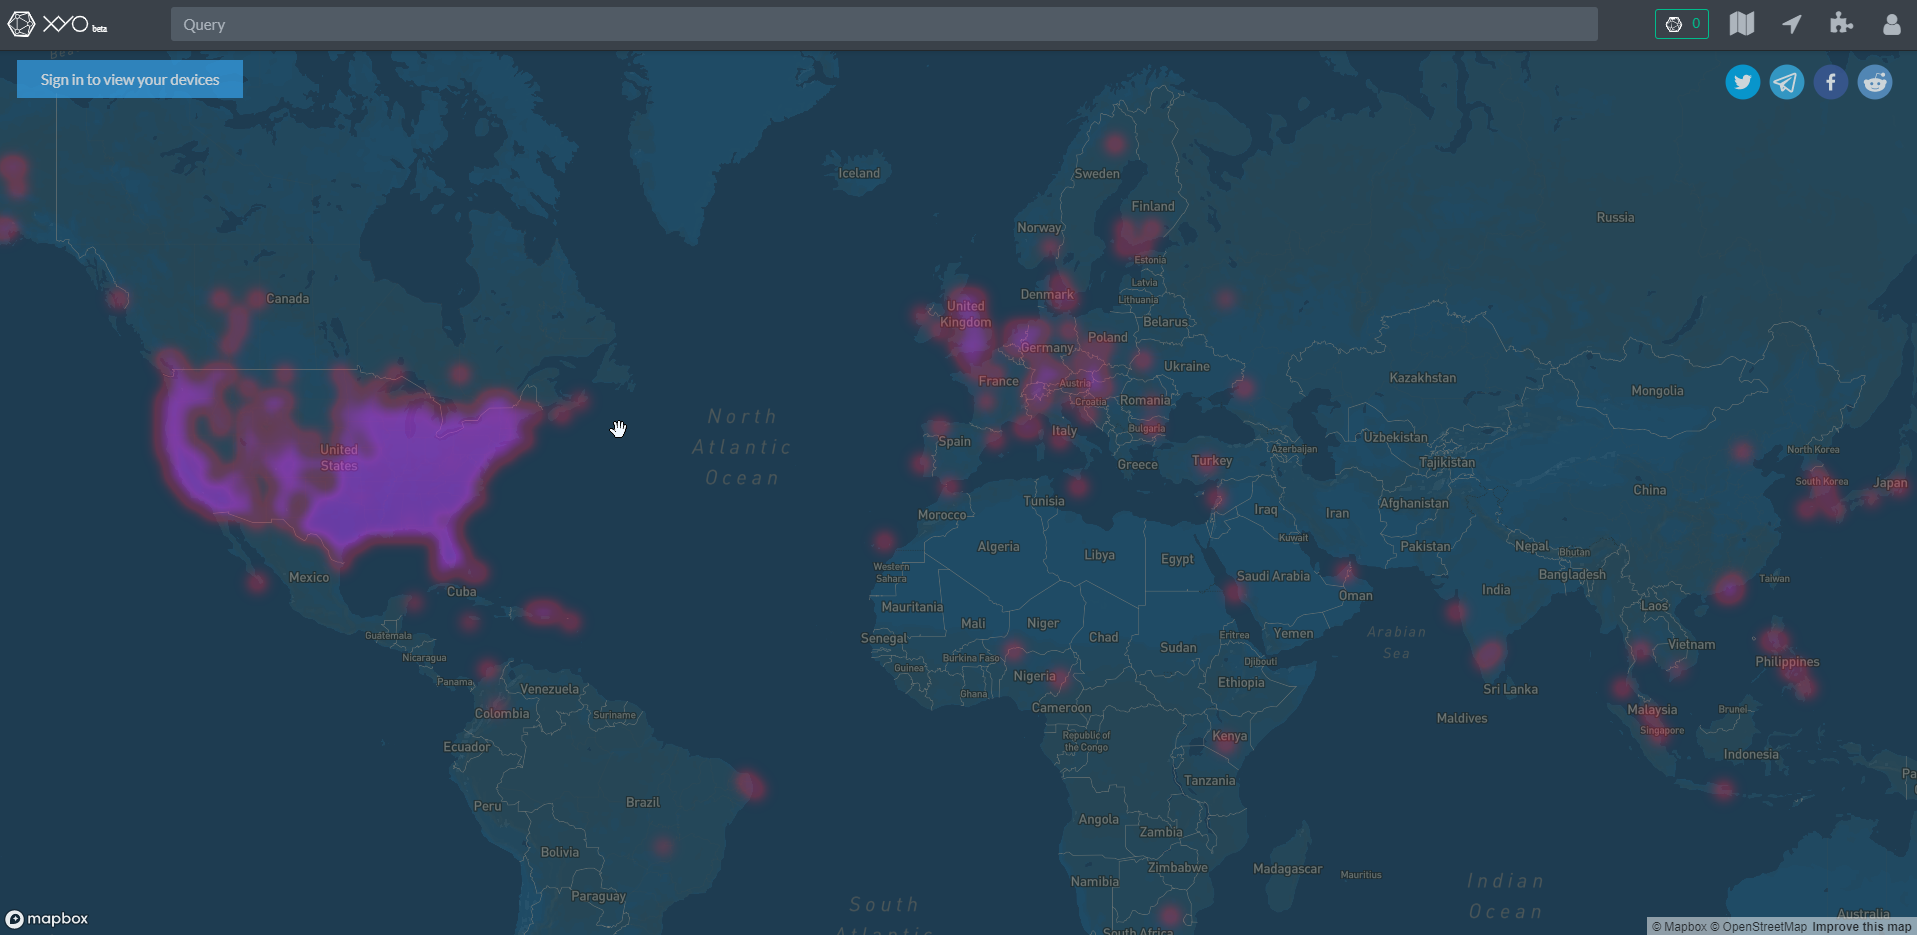Click the United States label on the map
Viewport: 1917px width, 935px height.
[339, 458]
